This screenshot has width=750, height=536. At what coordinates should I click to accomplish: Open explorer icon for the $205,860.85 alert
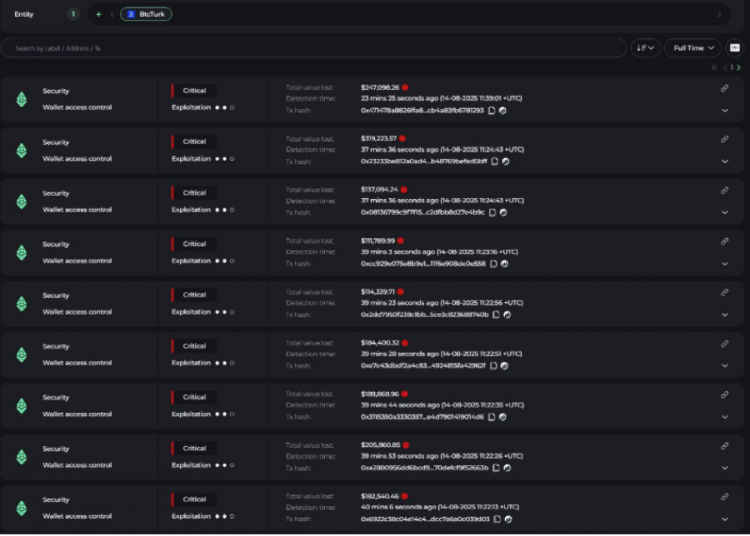point(509,467)
